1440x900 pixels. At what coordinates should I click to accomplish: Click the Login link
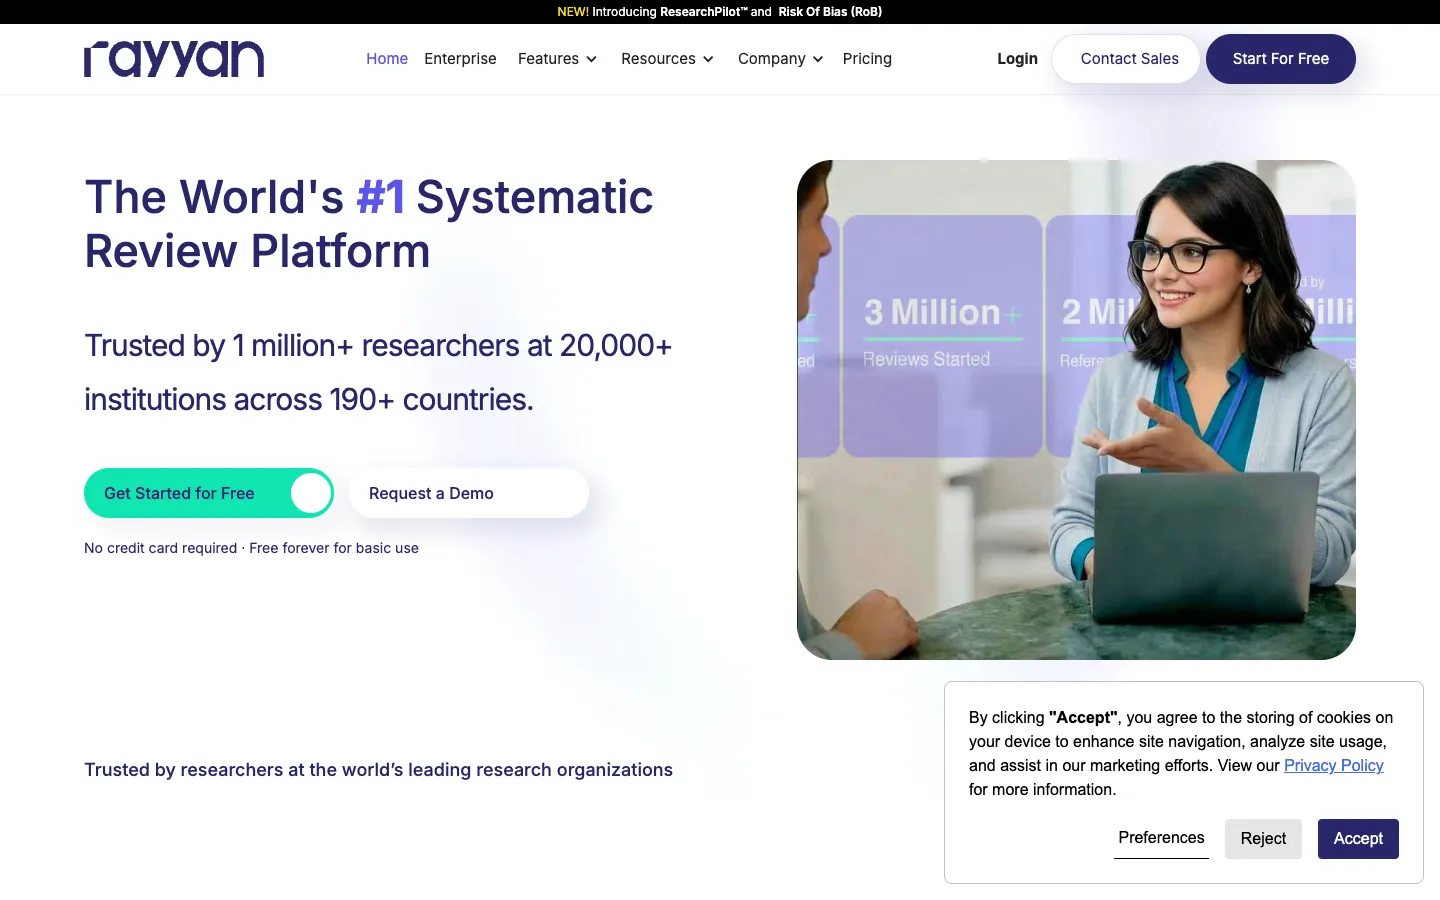tap(1017, 59)
